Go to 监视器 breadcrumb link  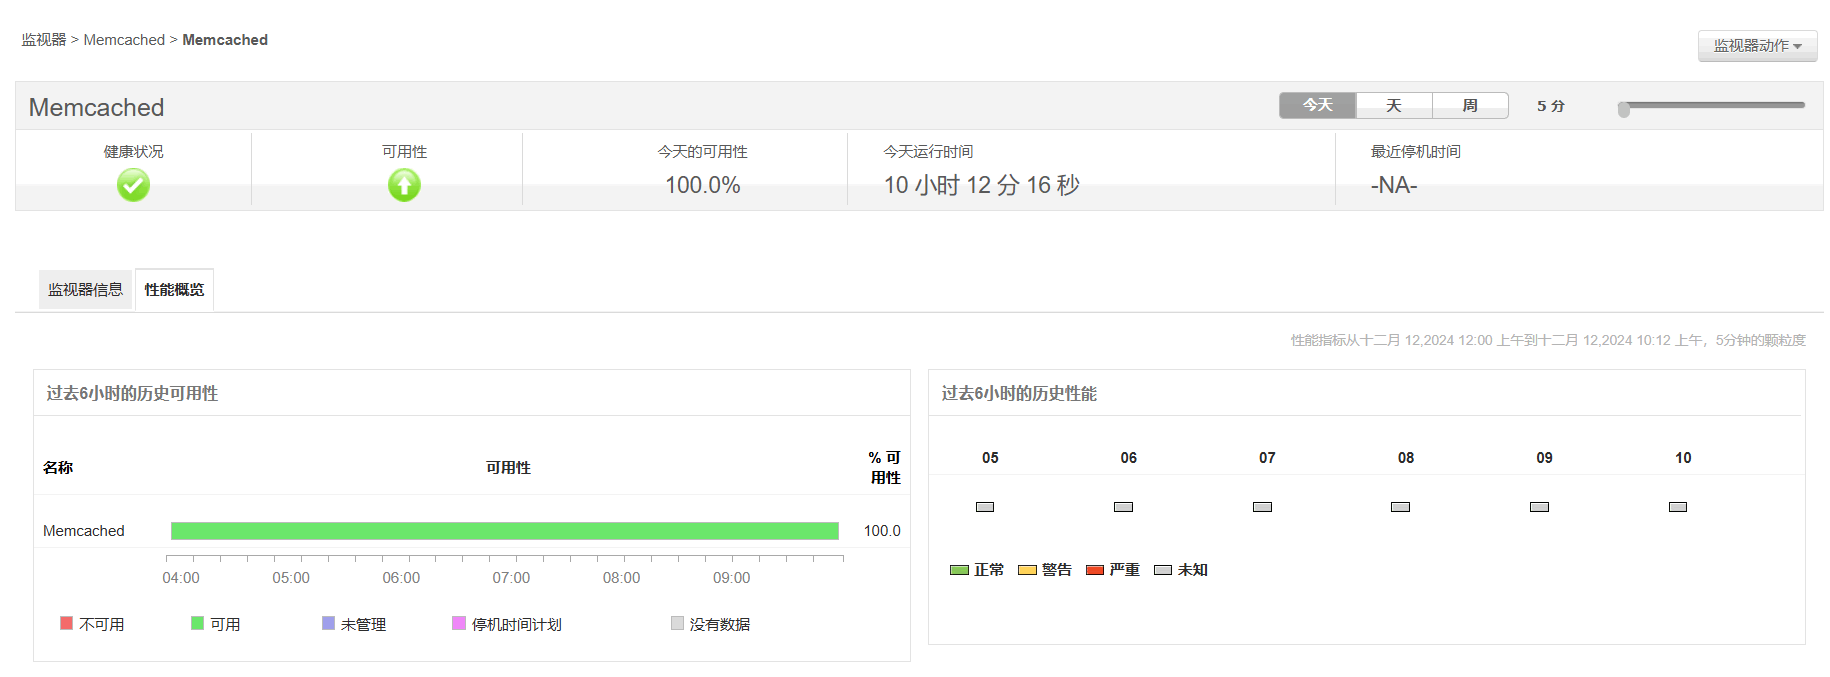[44, 40]
